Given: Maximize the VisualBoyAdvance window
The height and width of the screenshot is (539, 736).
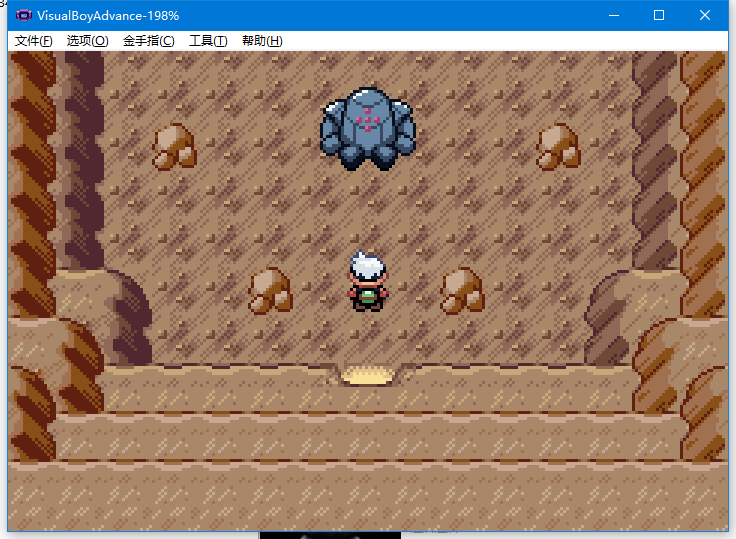Looking at the screenshot, I should tap(659, 15).
